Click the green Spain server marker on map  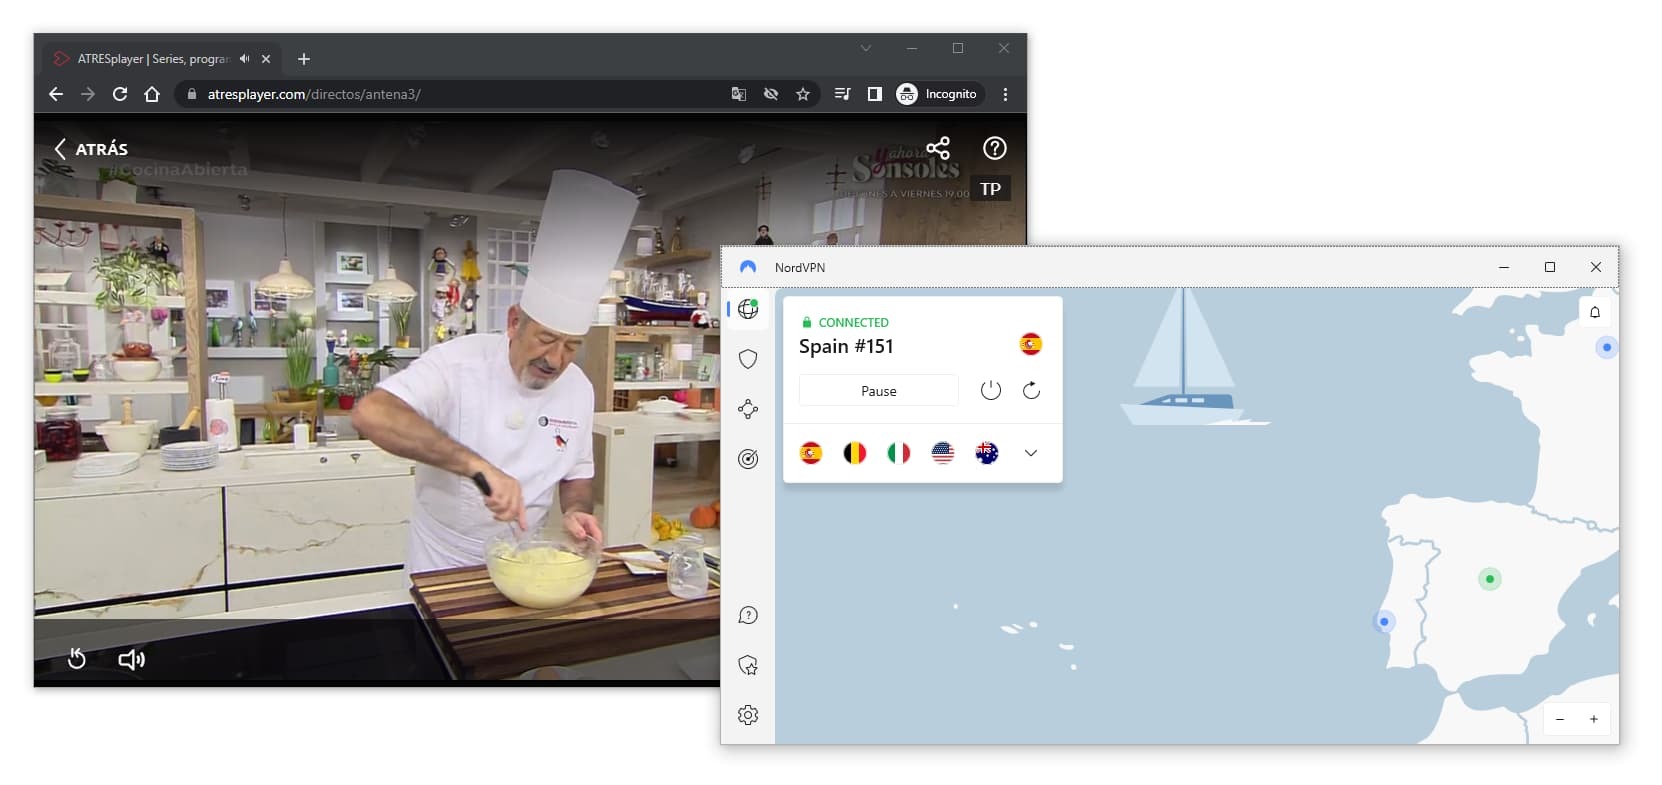click(x=1490, y=579)
